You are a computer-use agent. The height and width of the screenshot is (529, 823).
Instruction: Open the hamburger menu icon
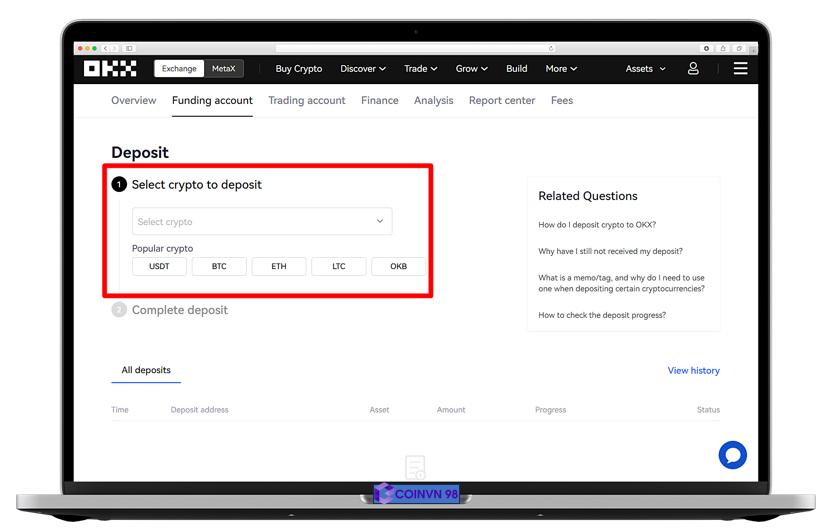pyautogui.click(x=740, y=69)
